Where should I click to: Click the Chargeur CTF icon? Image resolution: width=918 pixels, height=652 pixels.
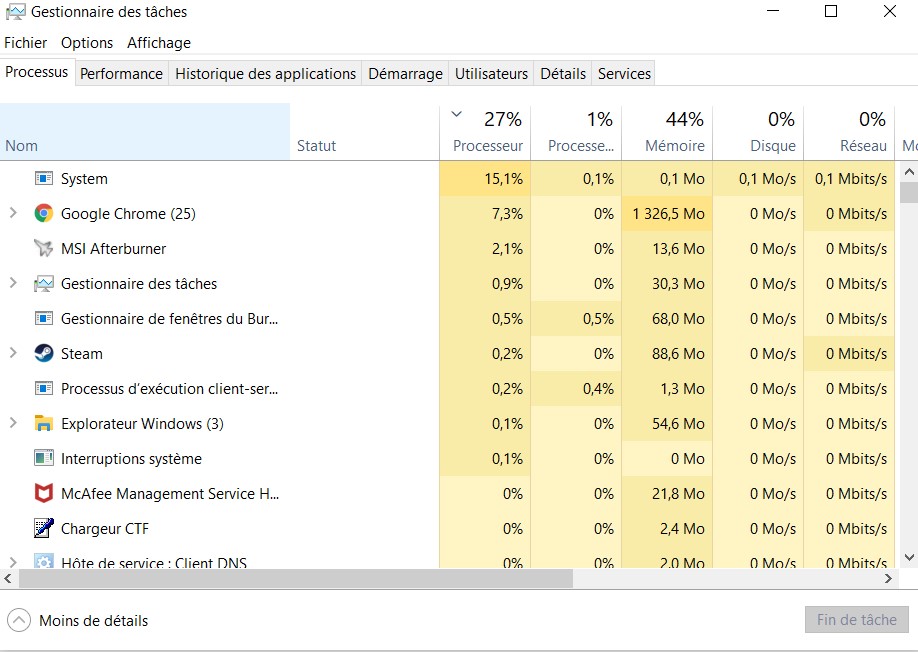coord(44,528)
